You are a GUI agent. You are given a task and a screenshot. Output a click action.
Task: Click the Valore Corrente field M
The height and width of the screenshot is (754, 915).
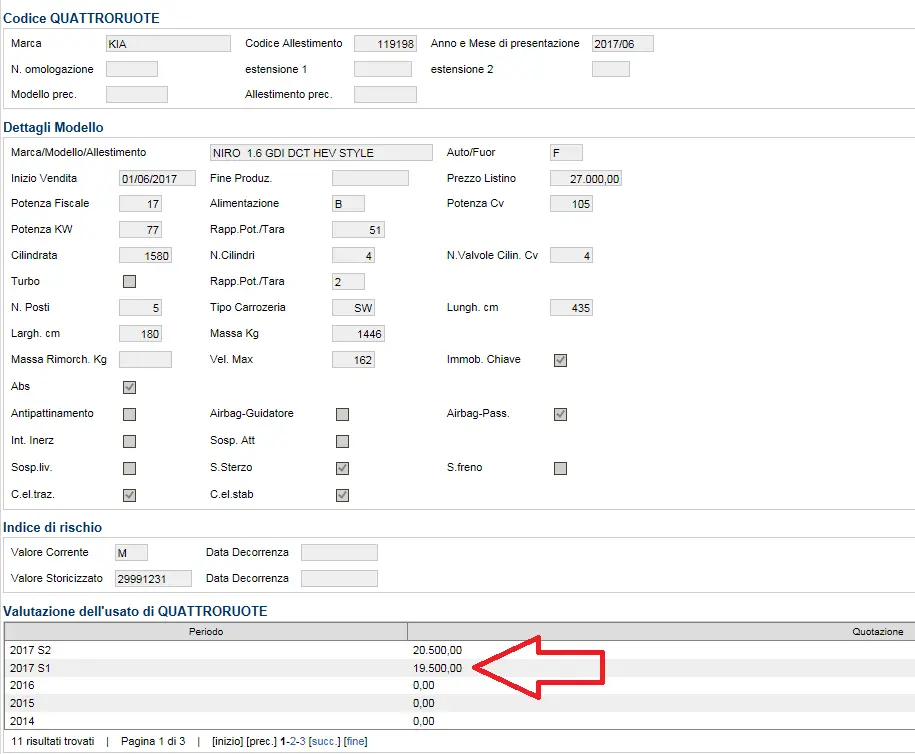[x=131, y=553]
